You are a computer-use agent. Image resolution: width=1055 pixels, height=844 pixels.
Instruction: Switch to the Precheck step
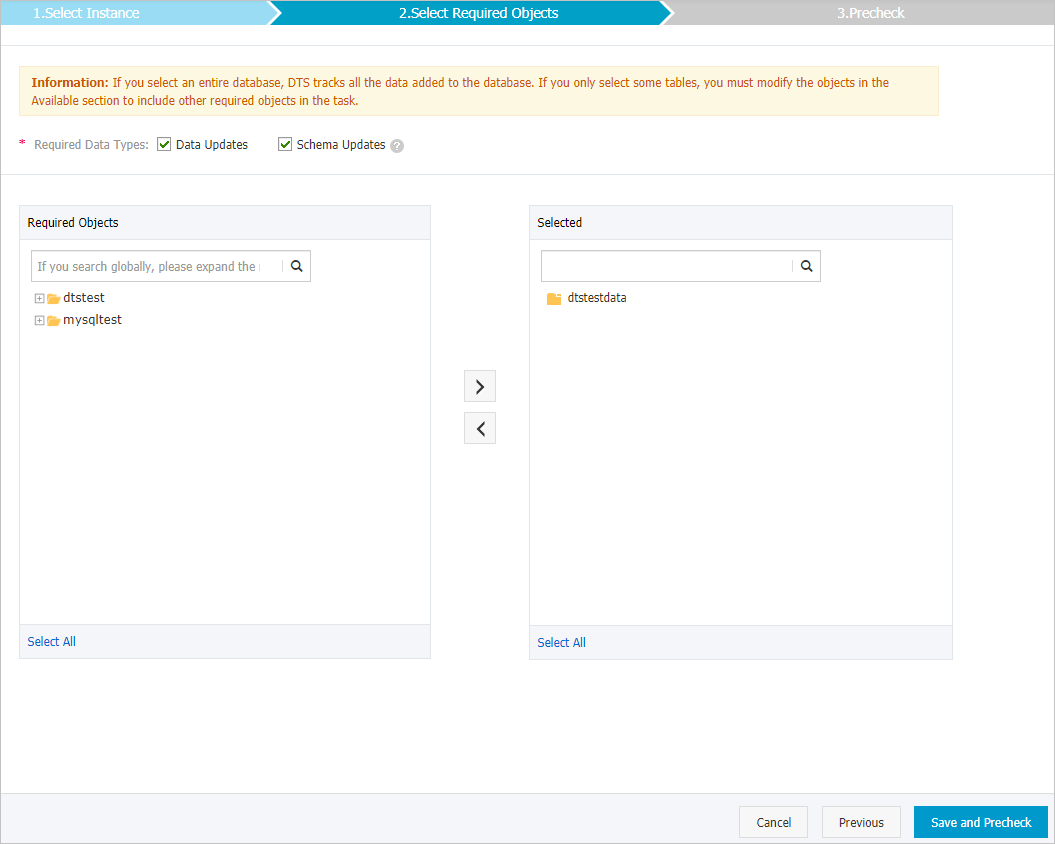coord(870,13)
